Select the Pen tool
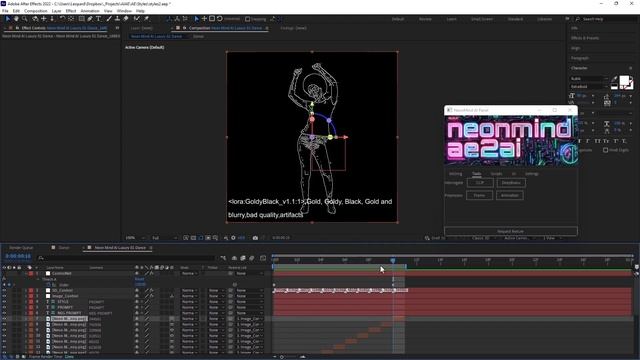 [90, 19]
